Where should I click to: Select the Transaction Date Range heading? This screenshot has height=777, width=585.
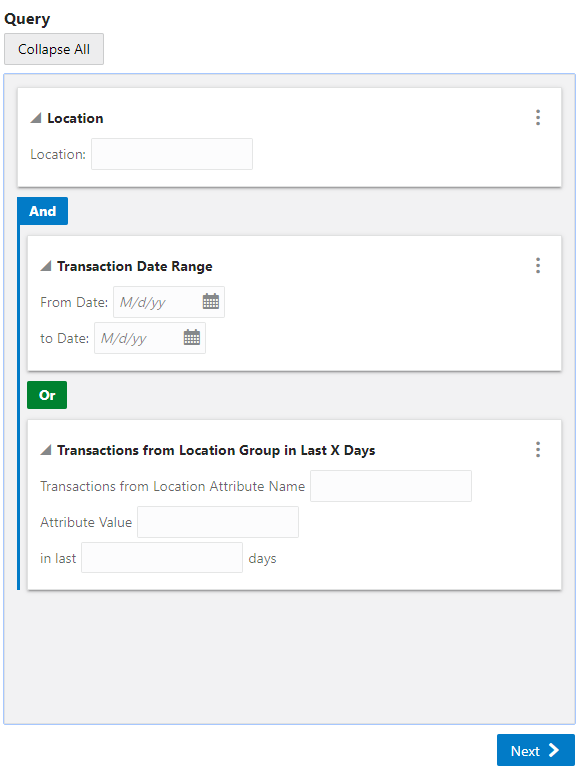tap(135, 266)
